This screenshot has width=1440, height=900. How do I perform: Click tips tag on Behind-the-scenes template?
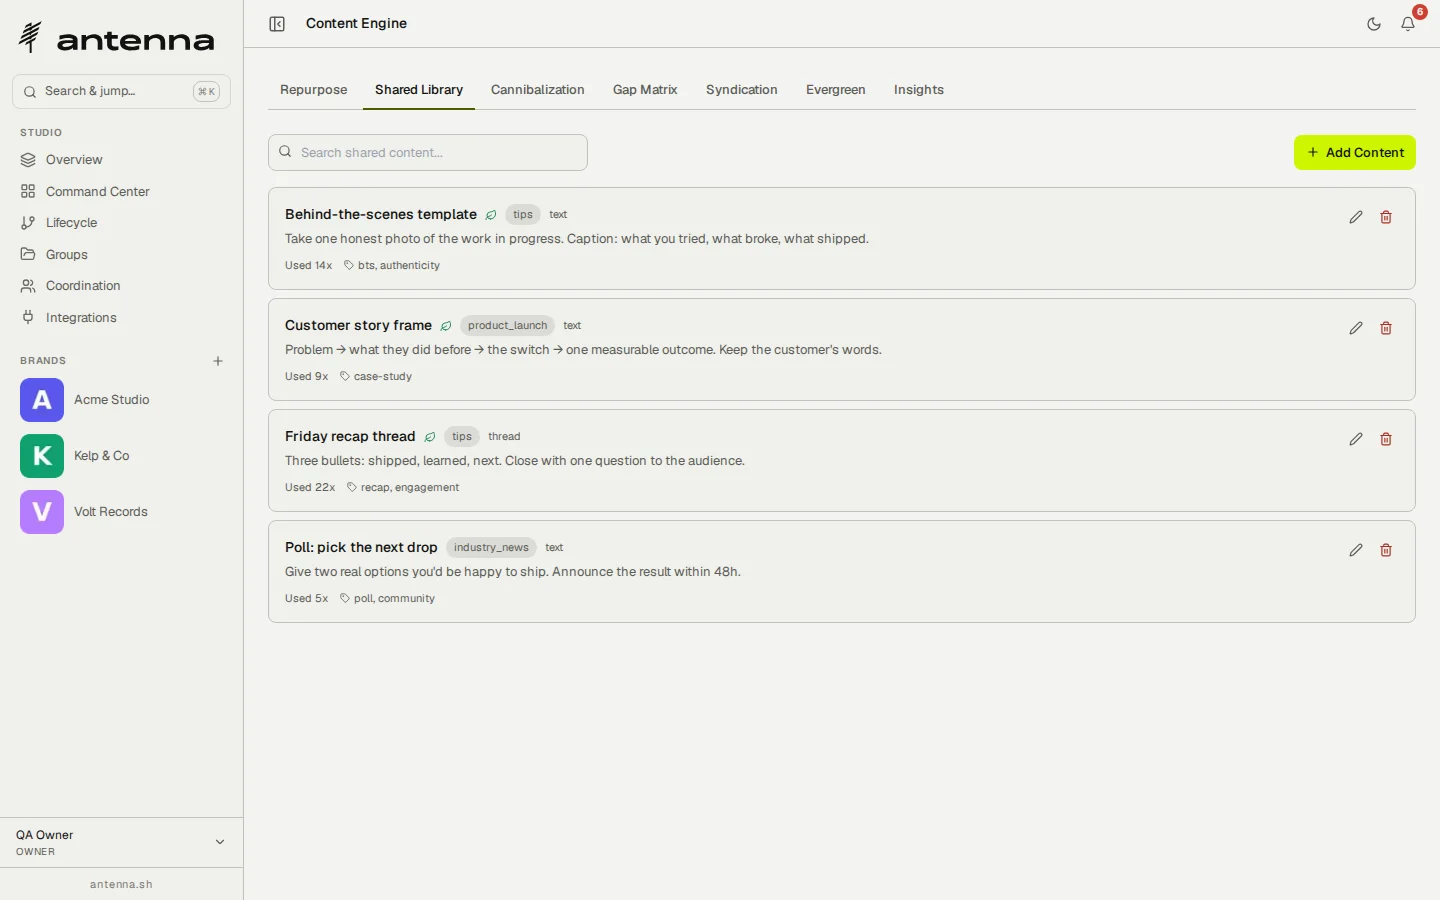pos(523,215)
